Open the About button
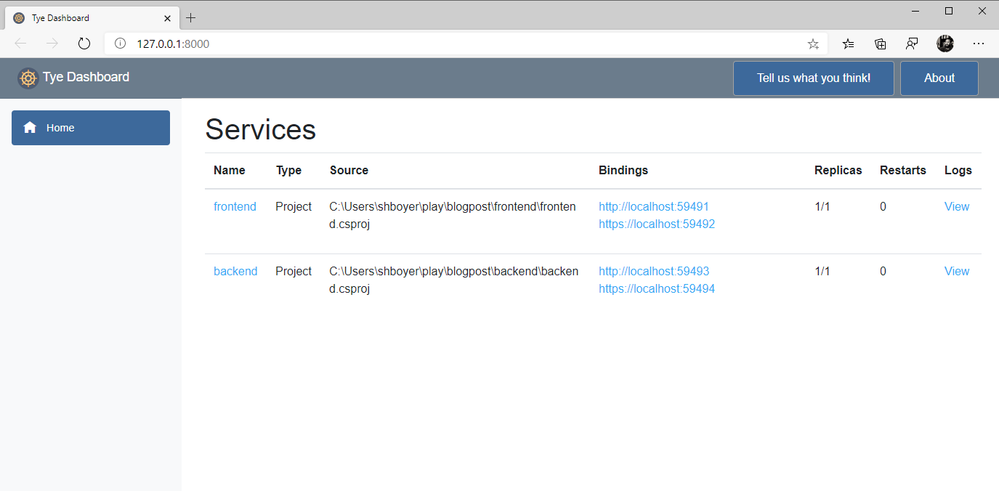Viewport: 999px width, 491px height. (x=939, y=78)
